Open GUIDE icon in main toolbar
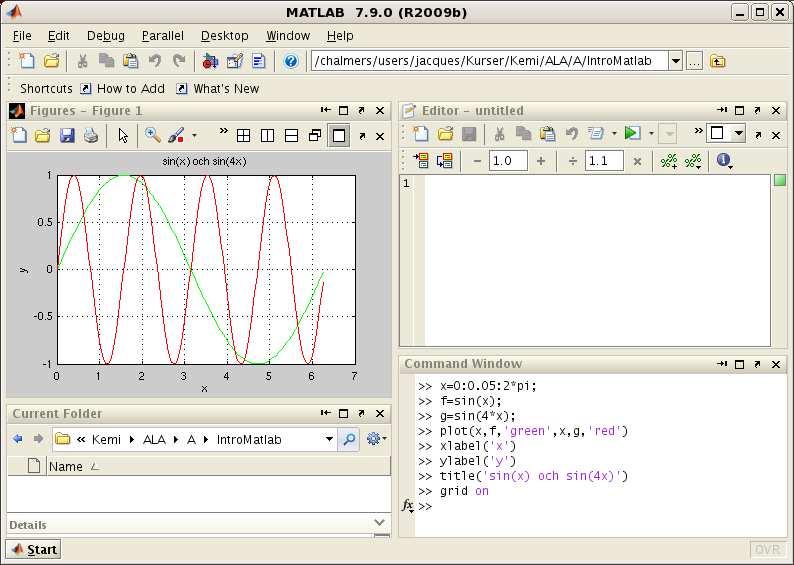The width and height of the screenshot is (794, 565). point(234,61)
